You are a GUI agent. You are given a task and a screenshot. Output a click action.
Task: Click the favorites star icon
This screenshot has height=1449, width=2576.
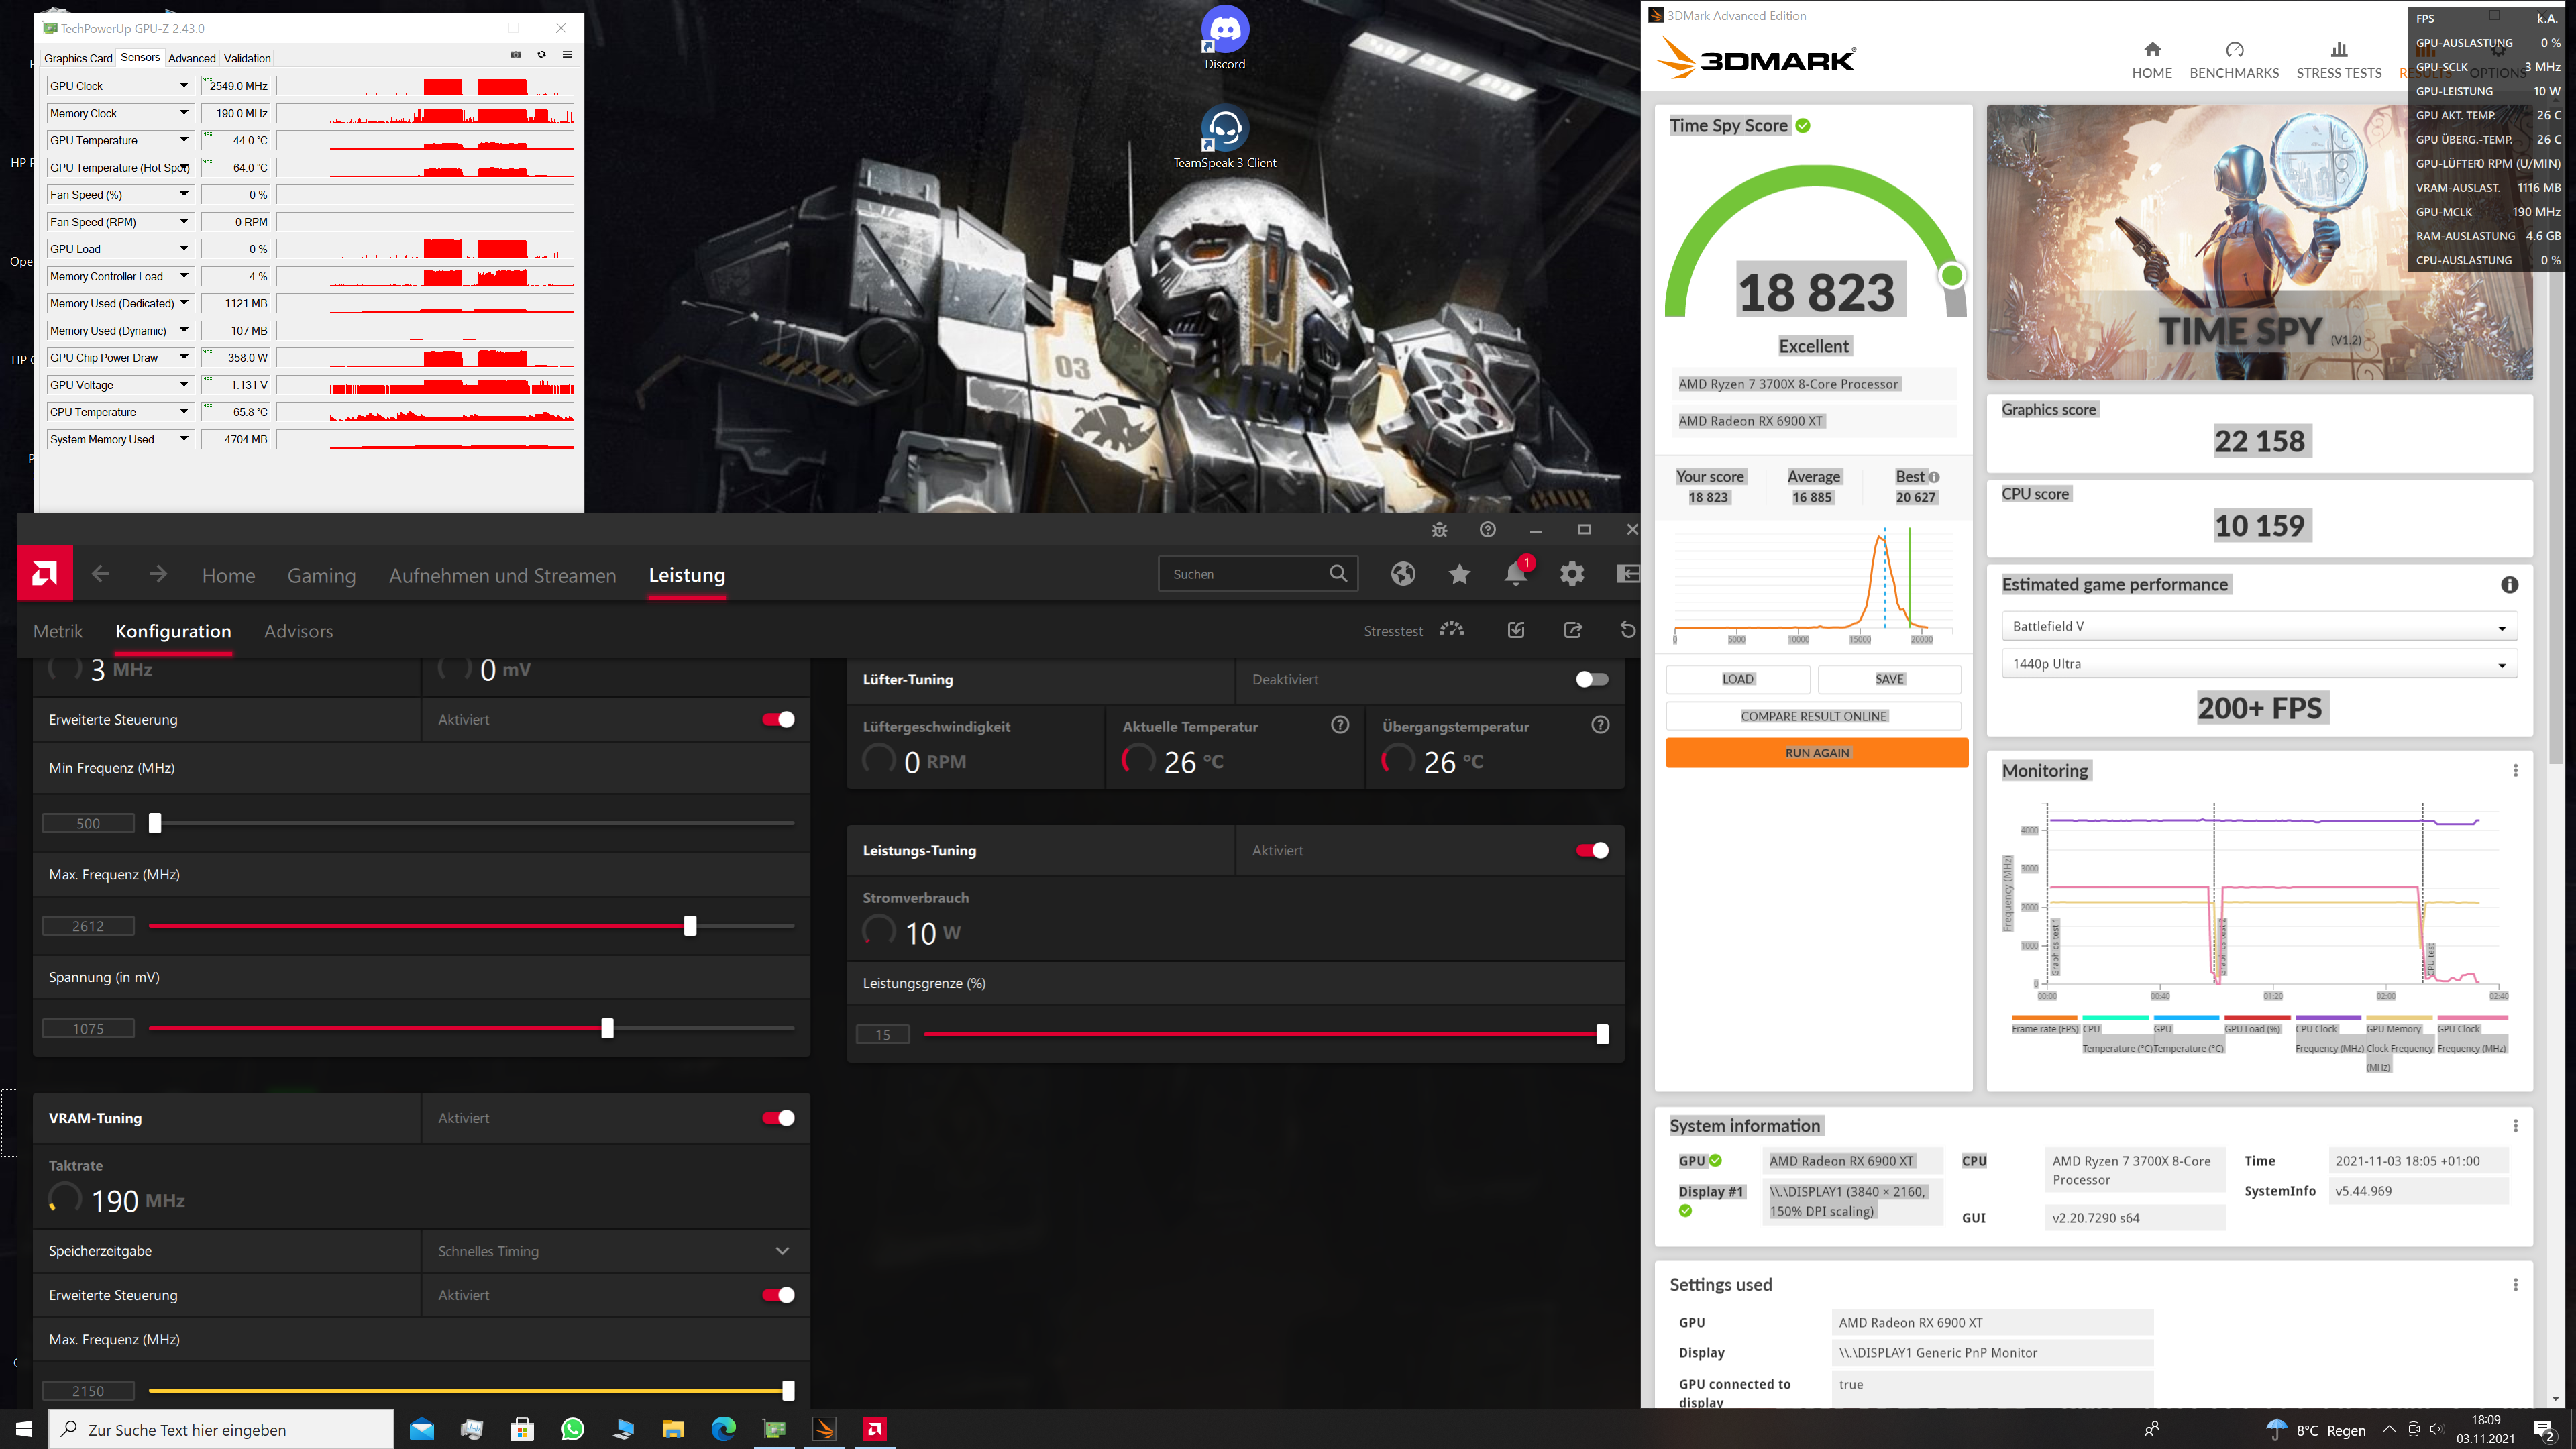pyautogui.click(x=1459, y=574)
